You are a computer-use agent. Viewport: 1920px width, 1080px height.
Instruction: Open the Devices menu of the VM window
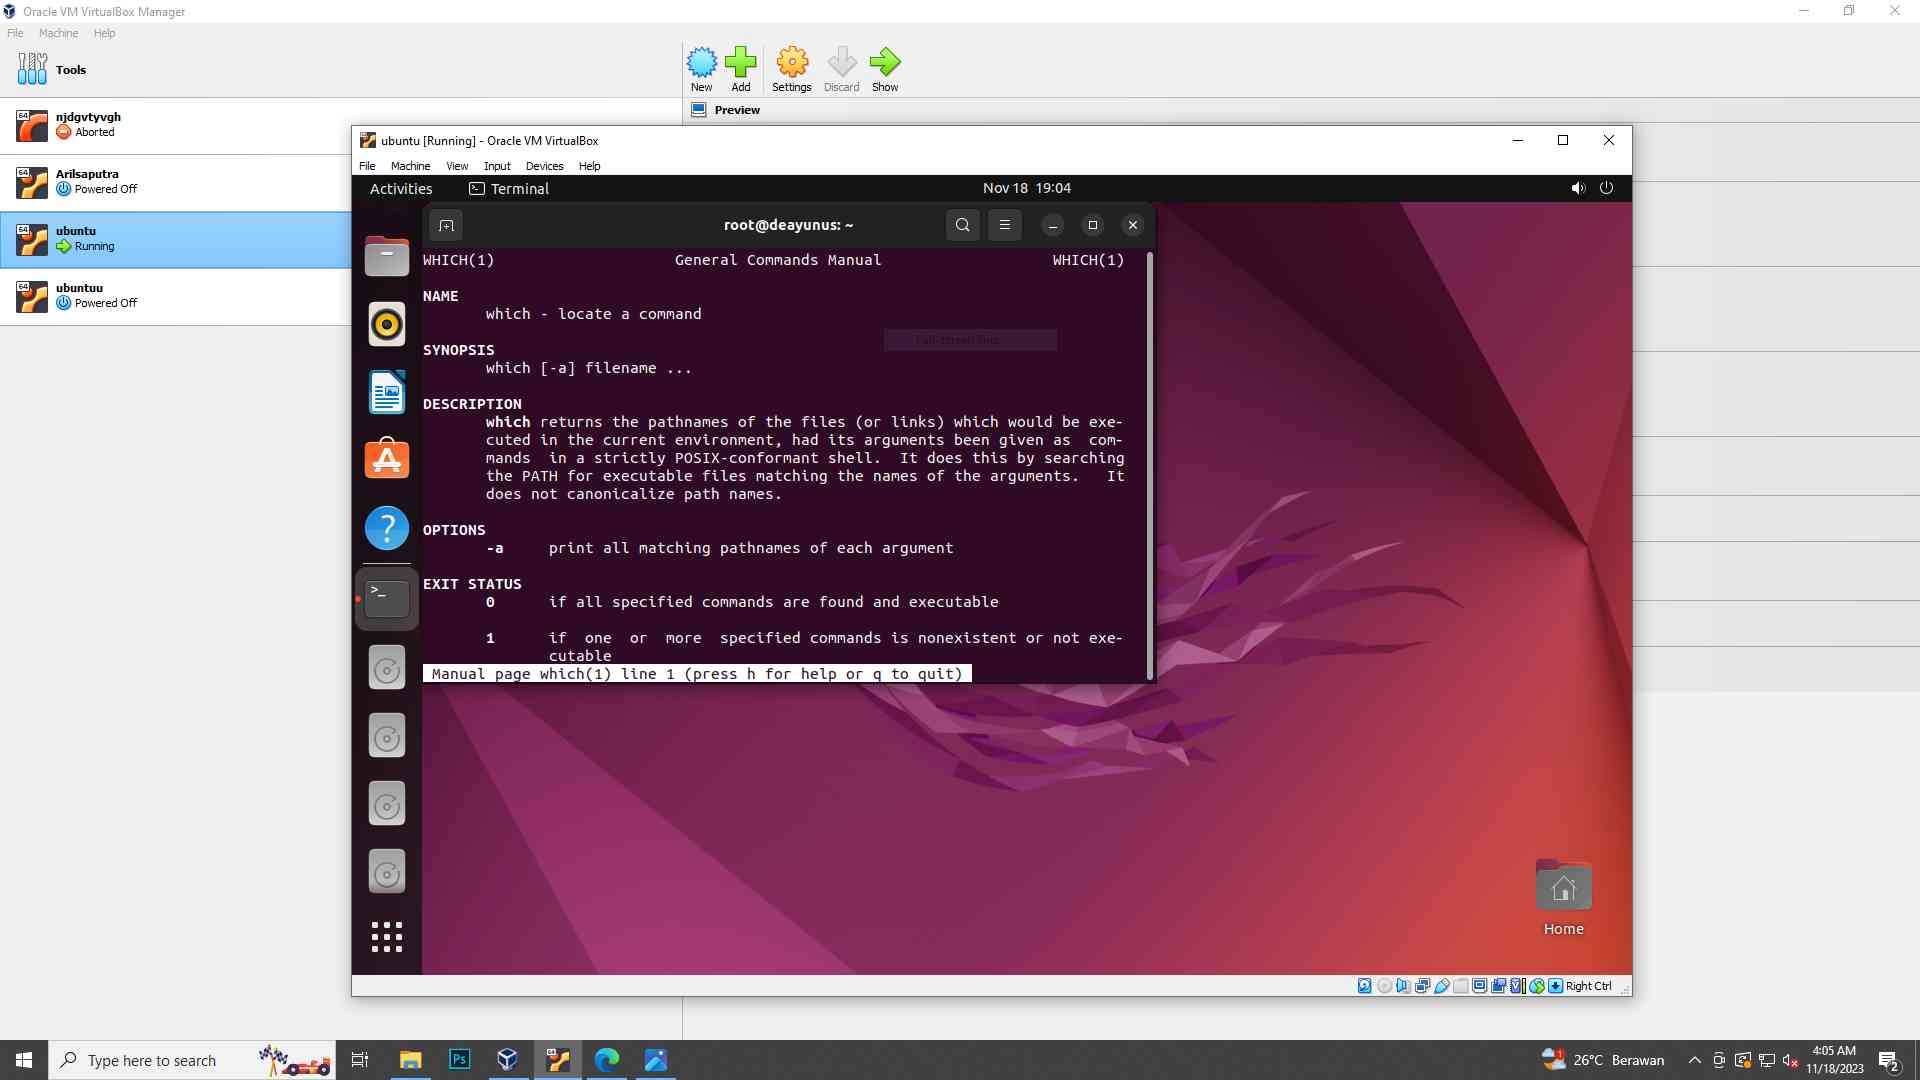pyautogui.click(x=544, y=166)
